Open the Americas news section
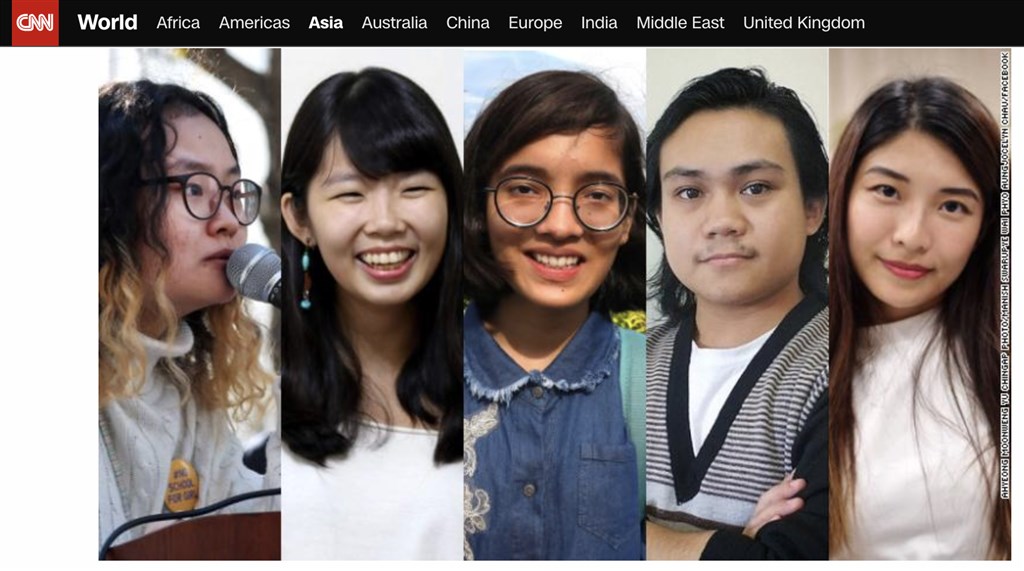Viewport: 1024px width, 571px height. pyautogui.click(x=254, y=23)
